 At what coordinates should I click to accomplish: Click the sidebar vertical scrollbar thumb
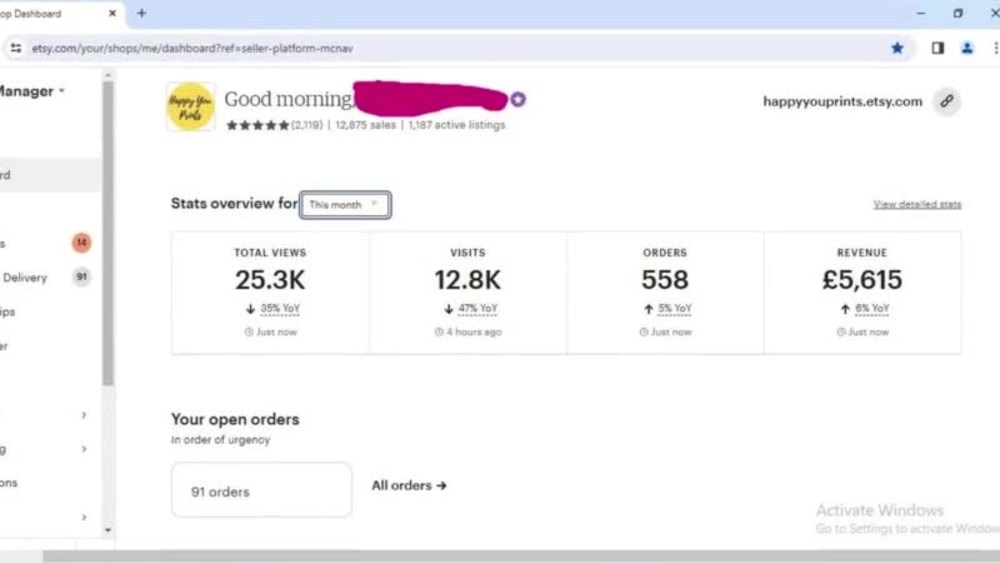coord(108,233)
